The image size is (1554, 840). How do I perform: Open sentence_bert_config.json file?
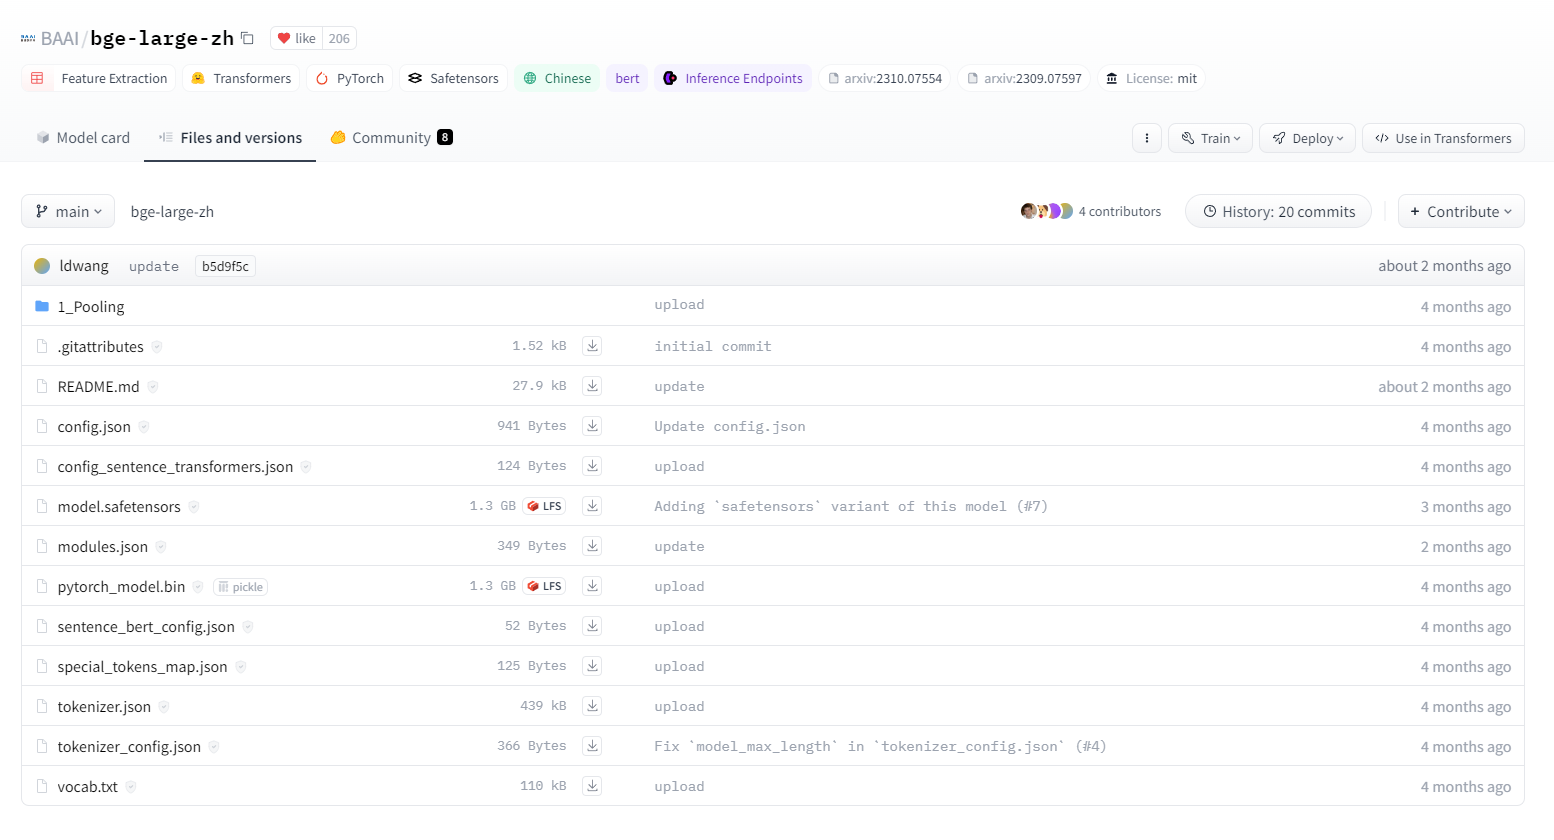146,627
